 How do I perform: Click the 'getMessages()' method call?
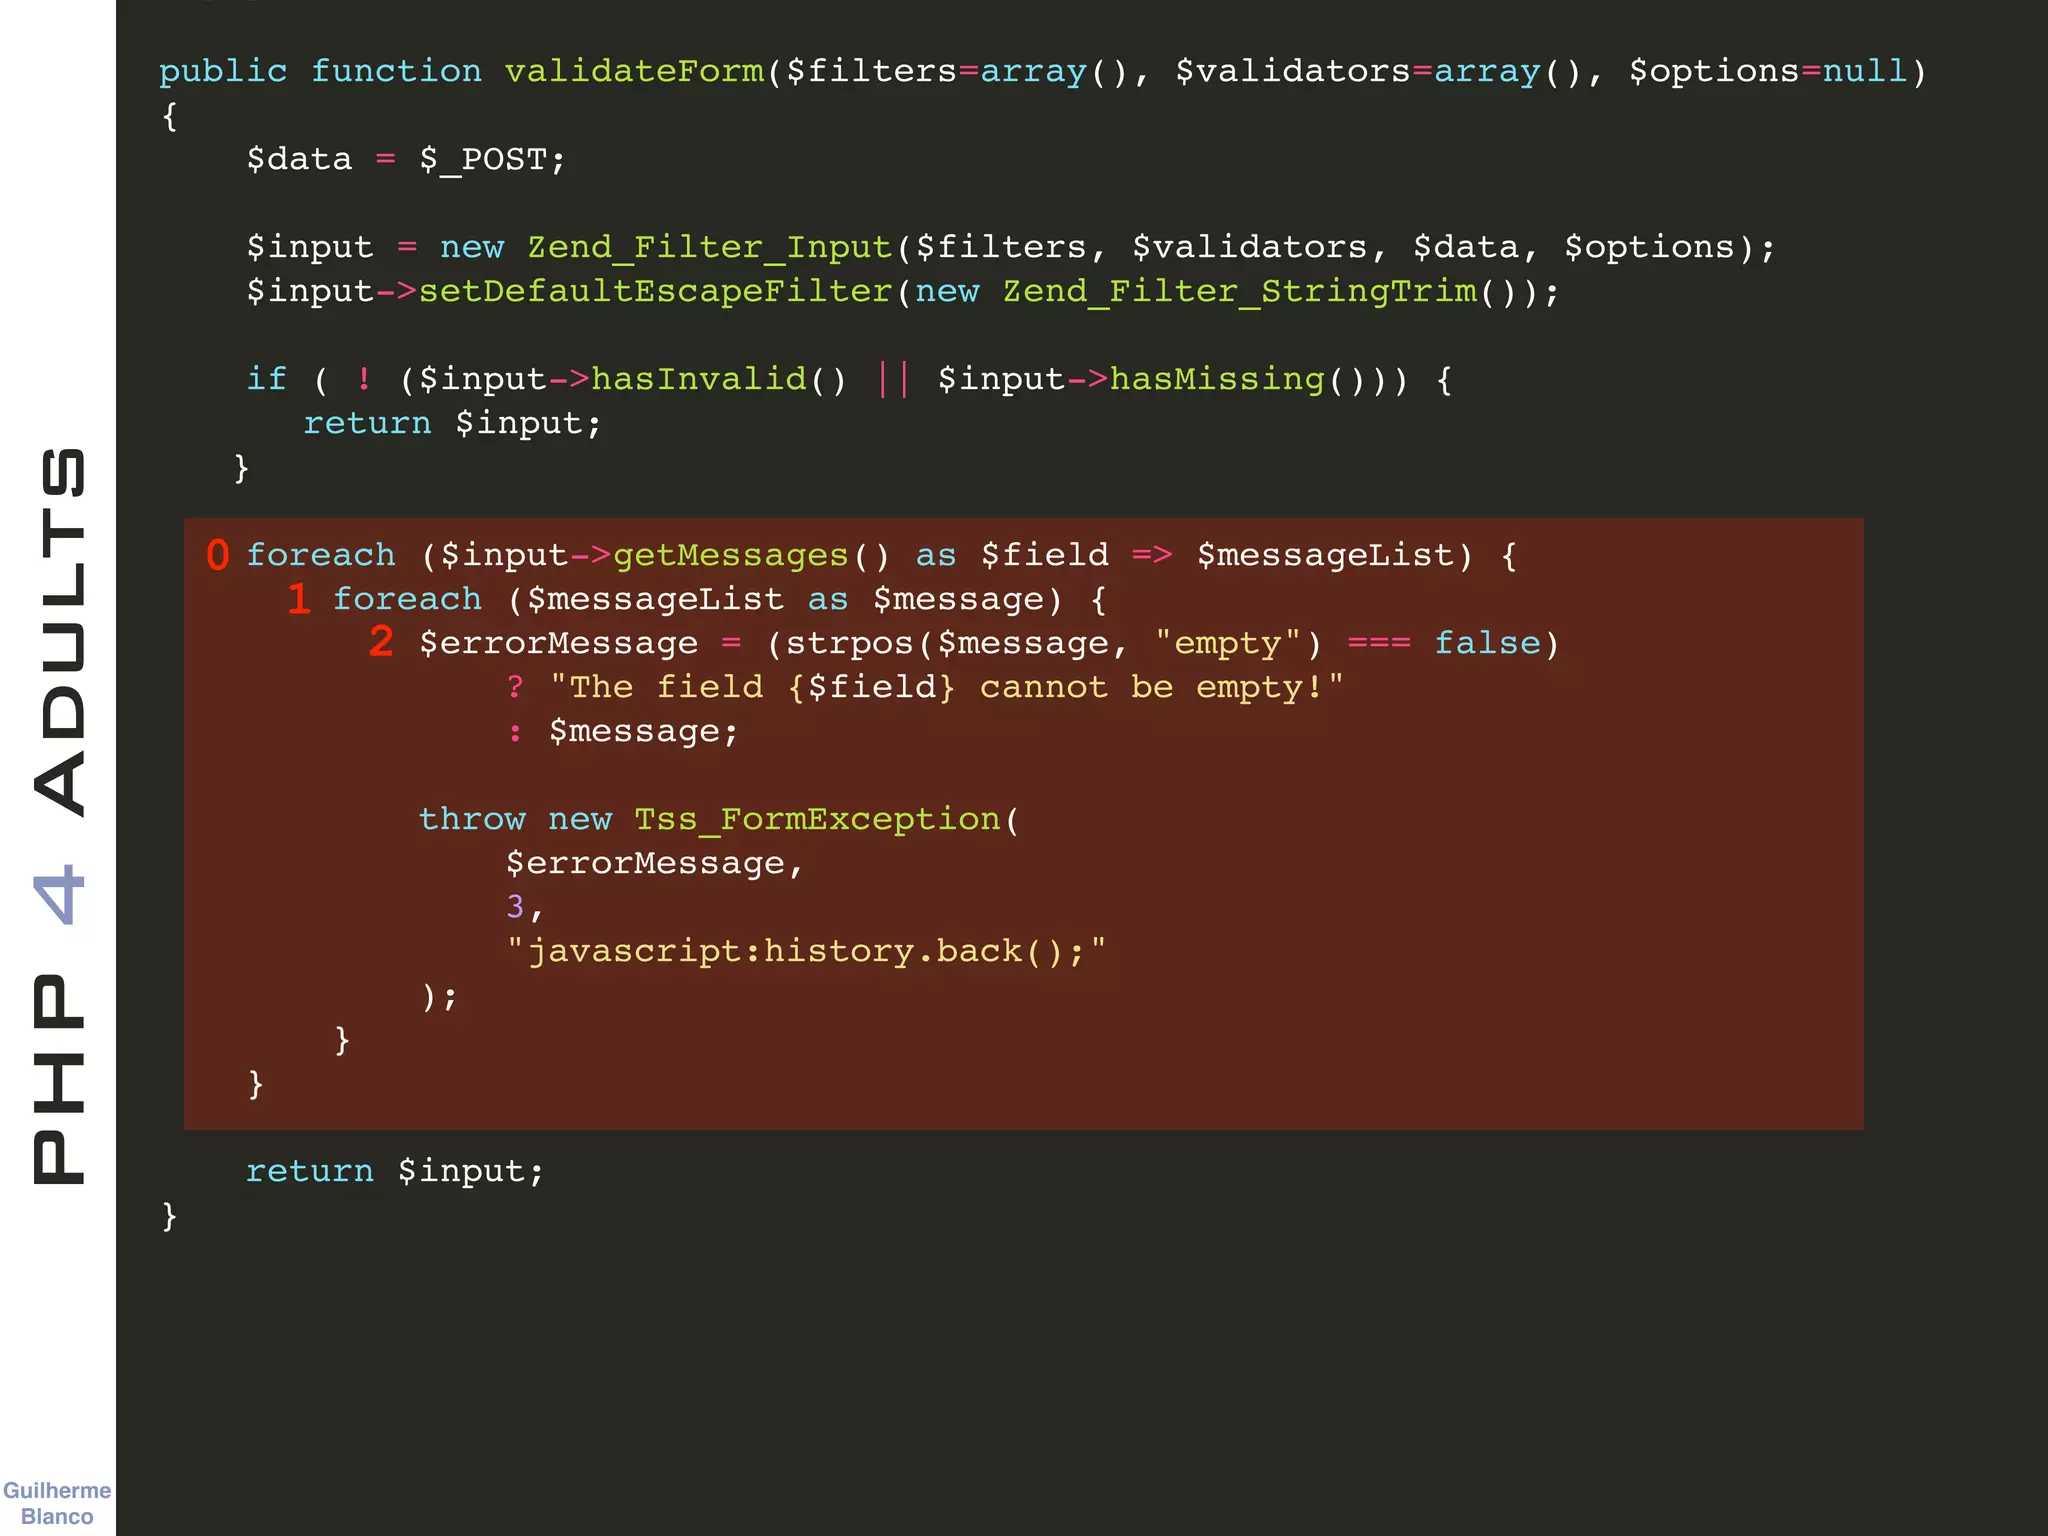(x=751, y=555)
